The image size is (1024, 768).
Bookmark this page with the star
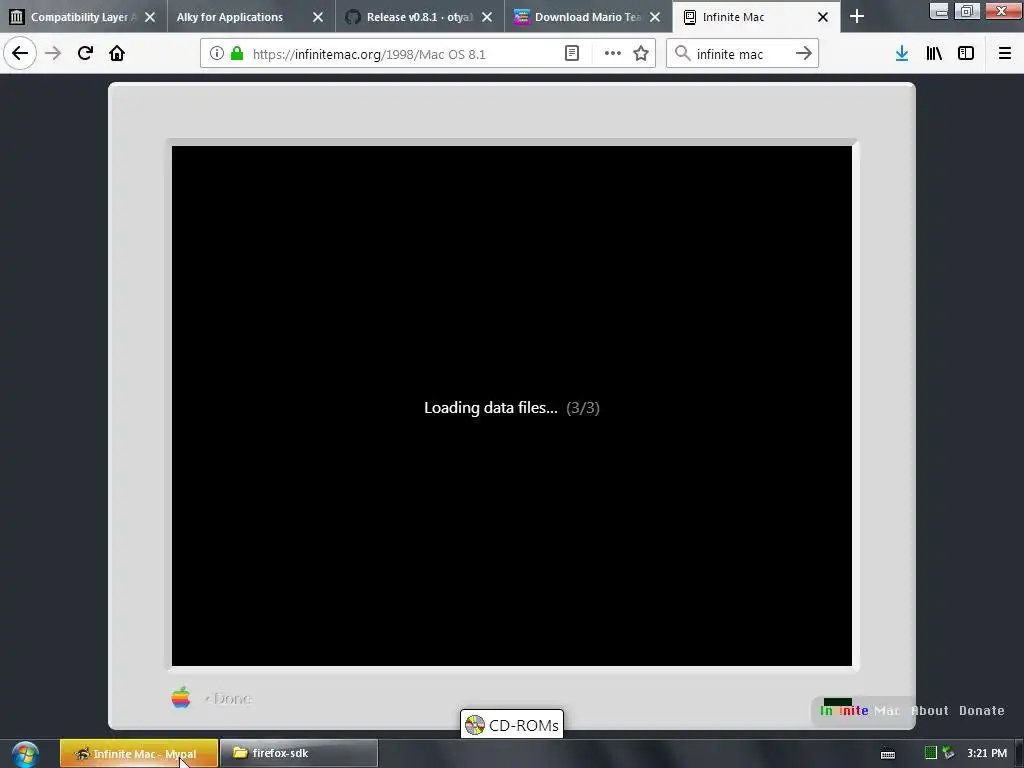(641, 54)
